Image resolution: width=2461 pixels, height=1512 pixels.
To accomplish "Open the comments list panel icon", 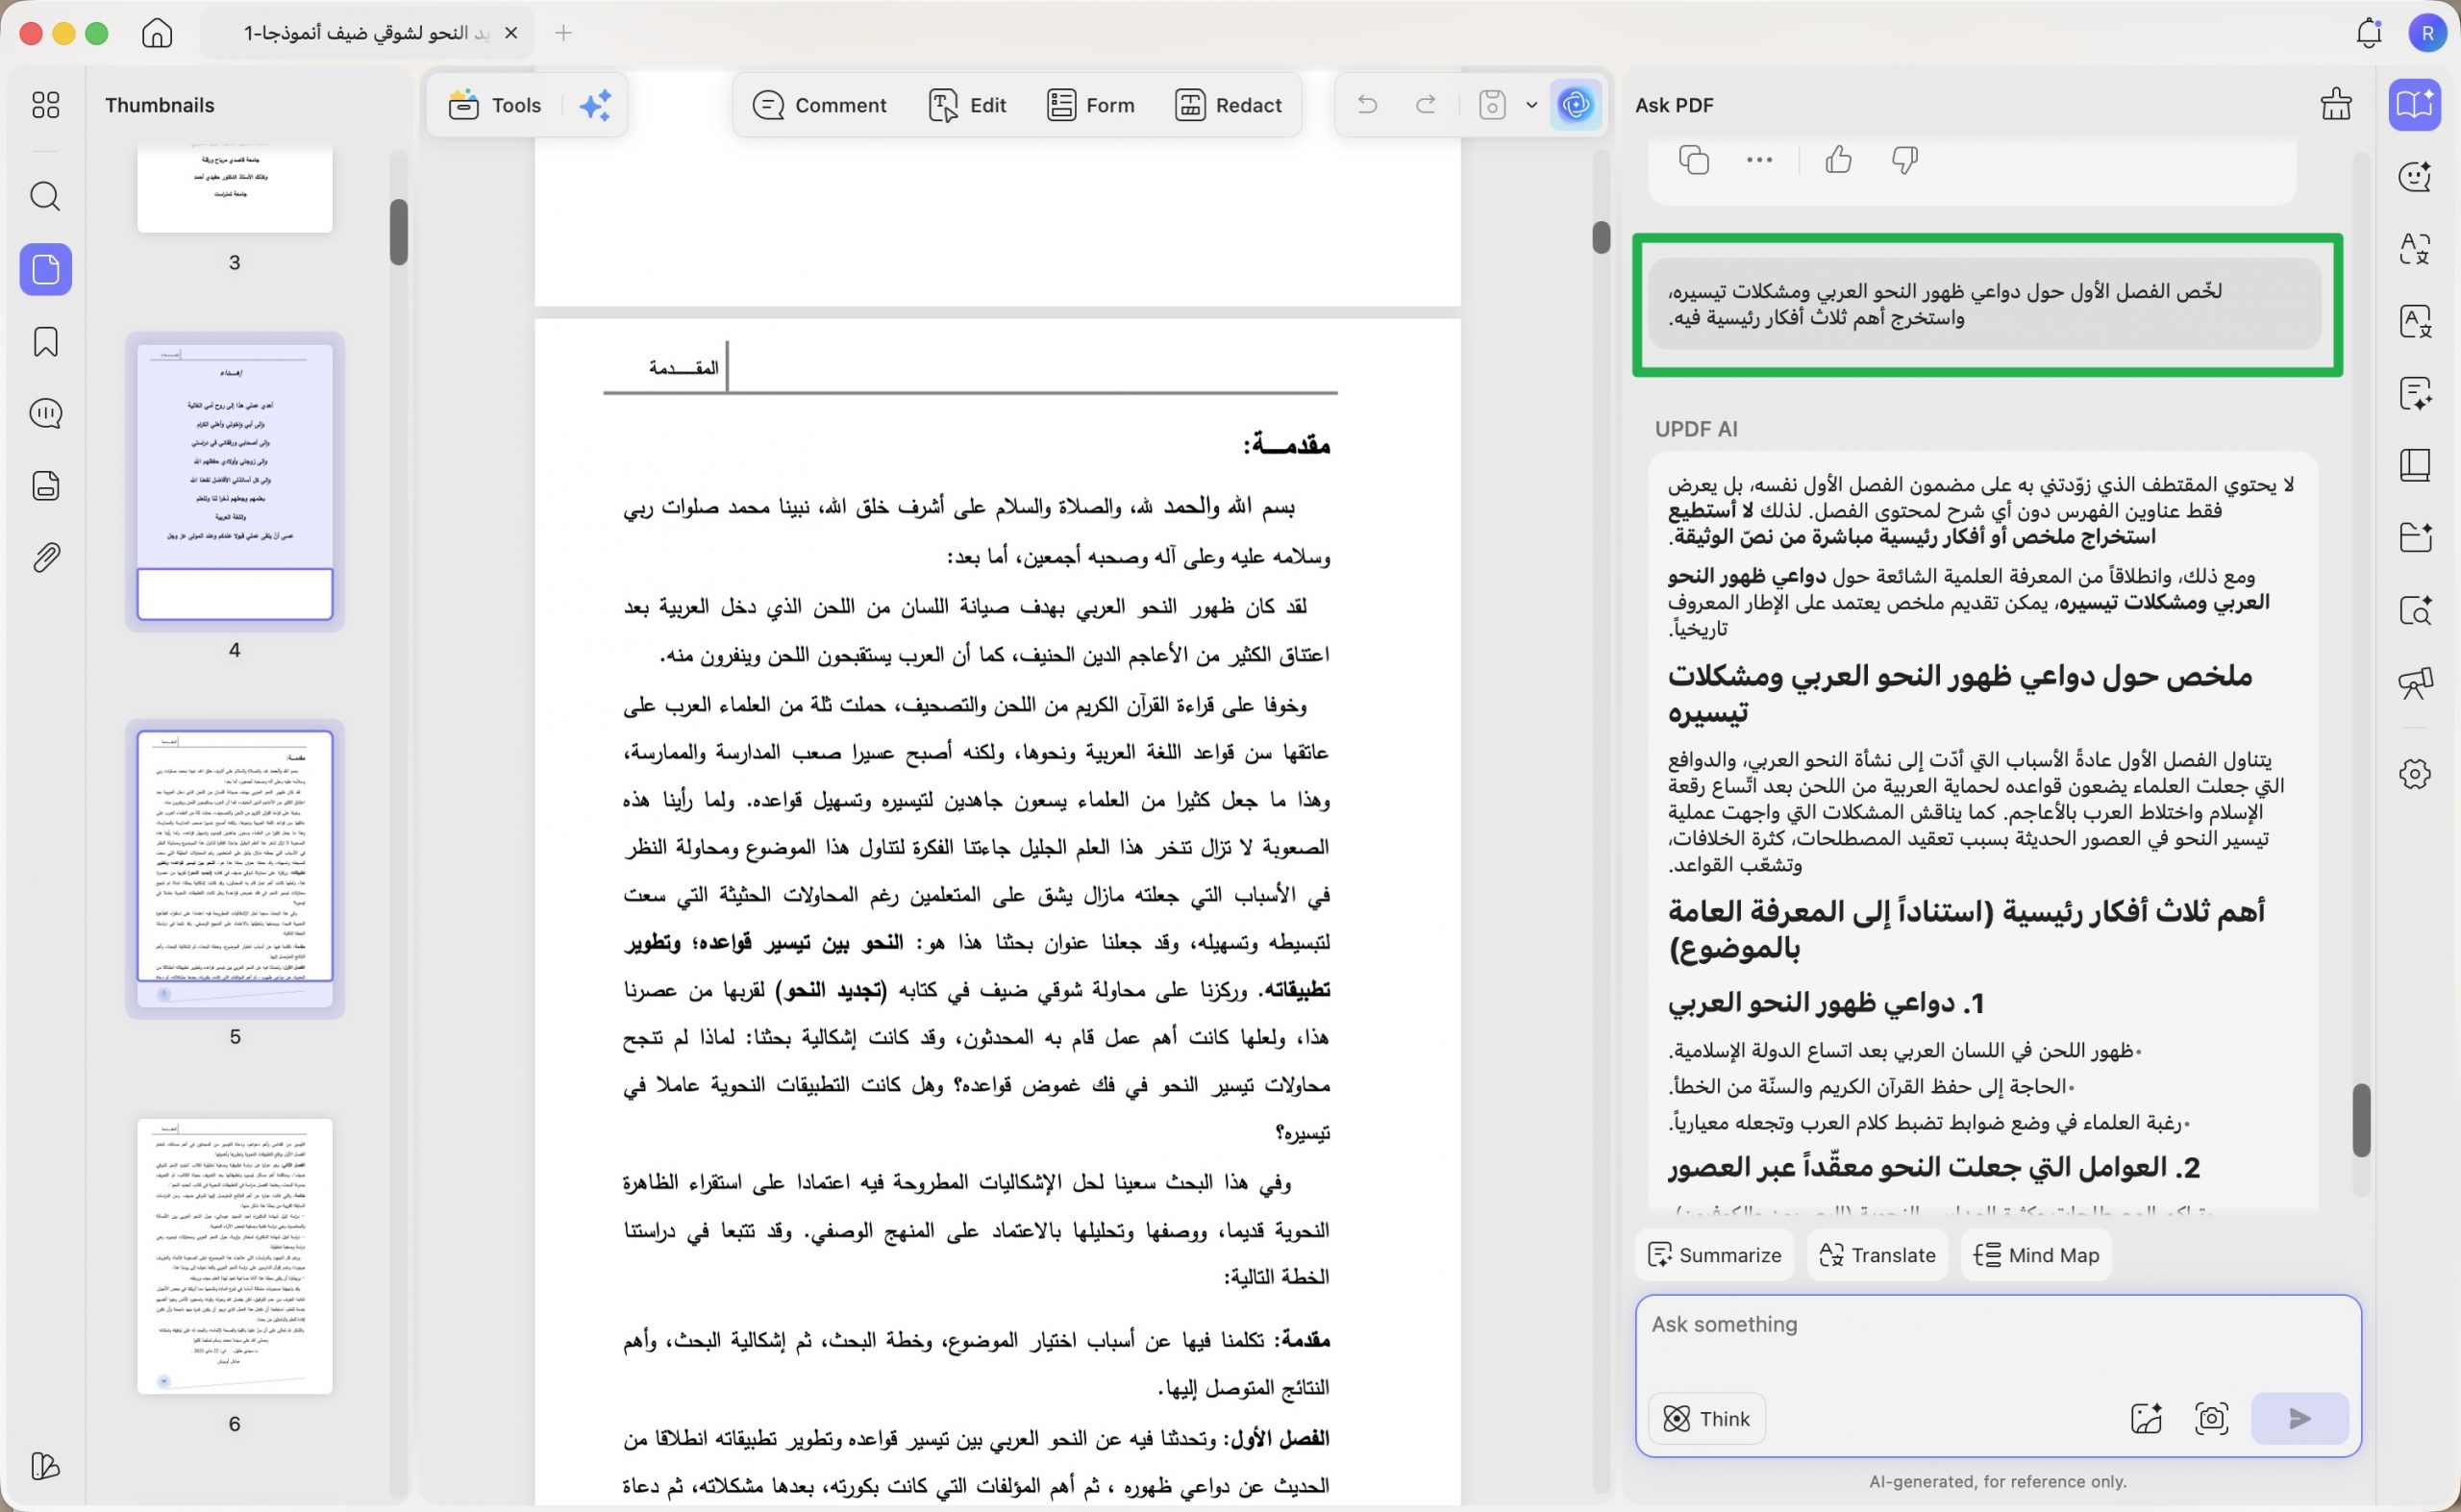I will coord(46,413).
